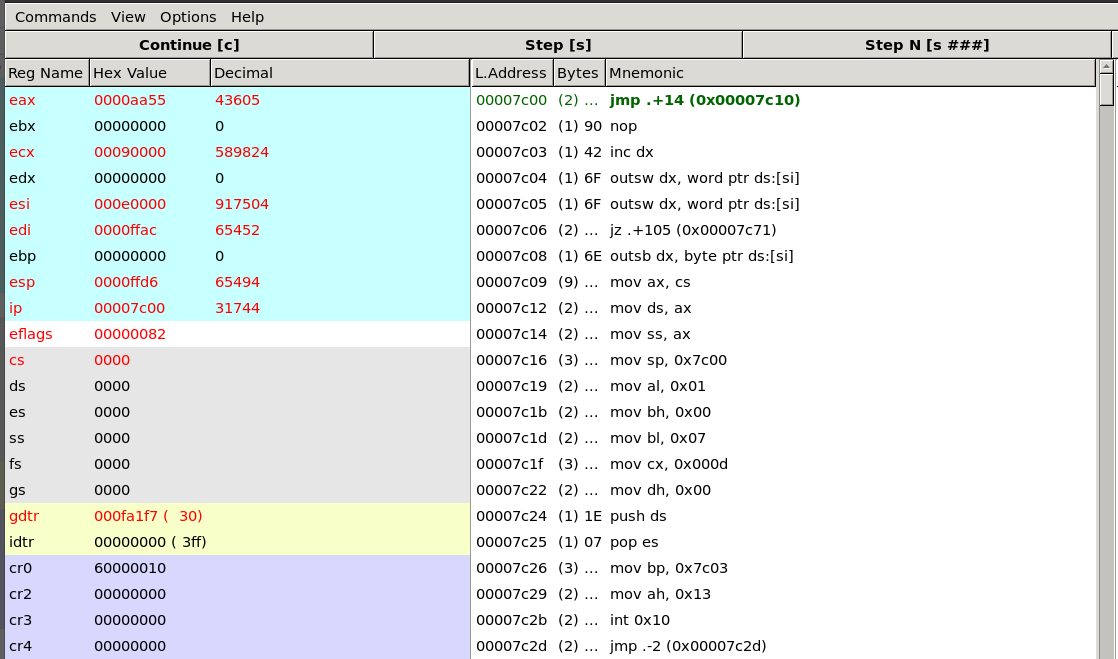Image resolution: width=1118 pixels, height=659 pixels.
Task: Click the Mnemonic column header
Action: point(851,73)
